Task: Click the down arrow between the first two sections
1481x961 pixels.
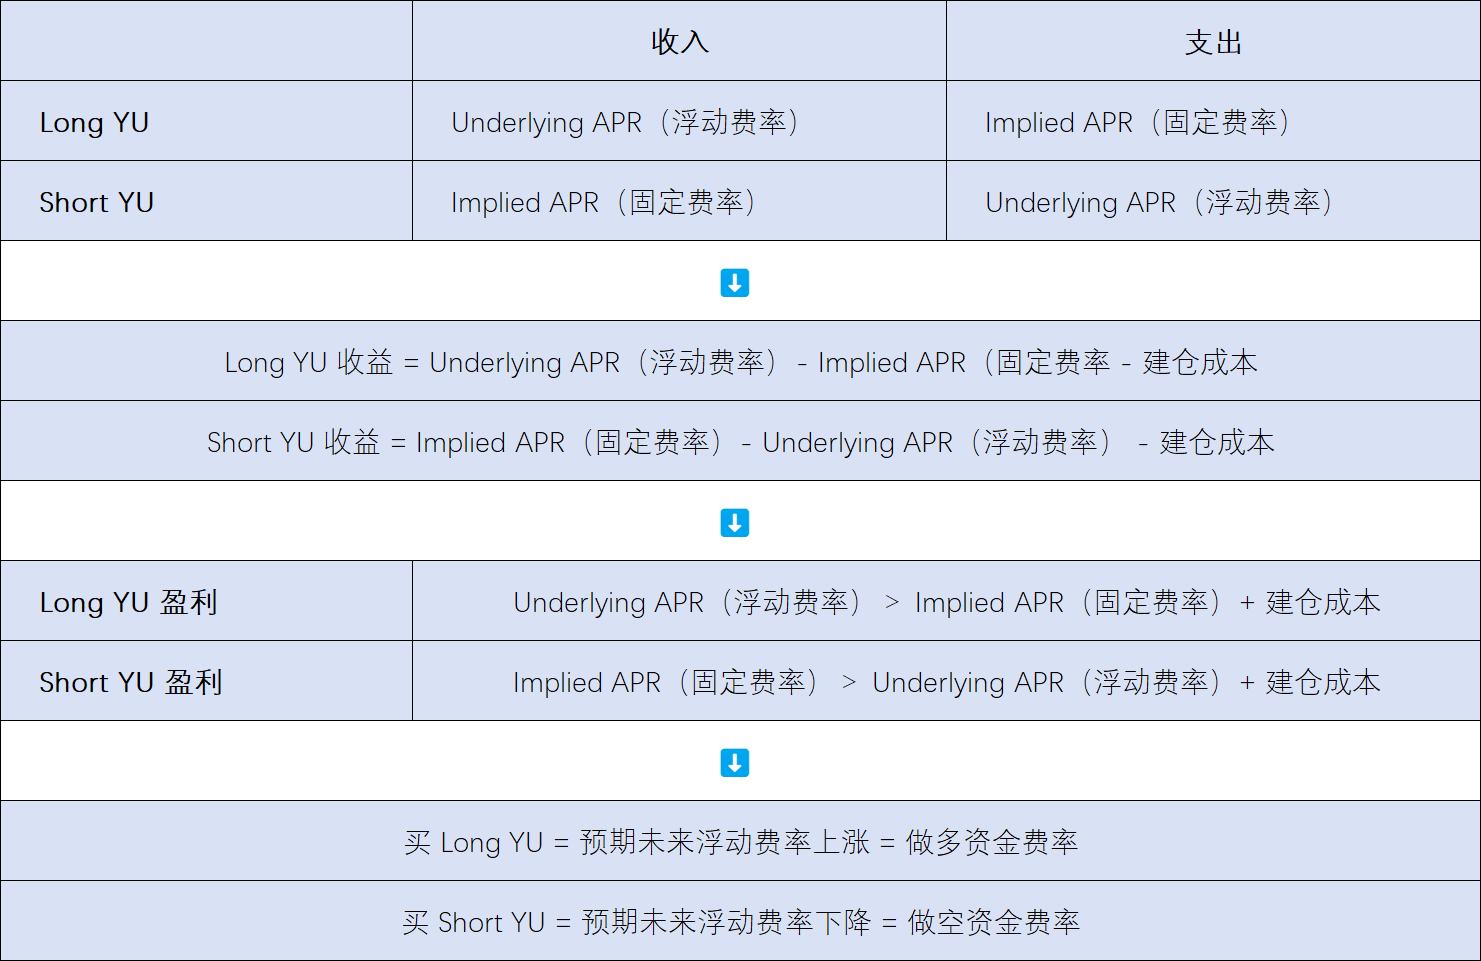Action: [735, 282]
